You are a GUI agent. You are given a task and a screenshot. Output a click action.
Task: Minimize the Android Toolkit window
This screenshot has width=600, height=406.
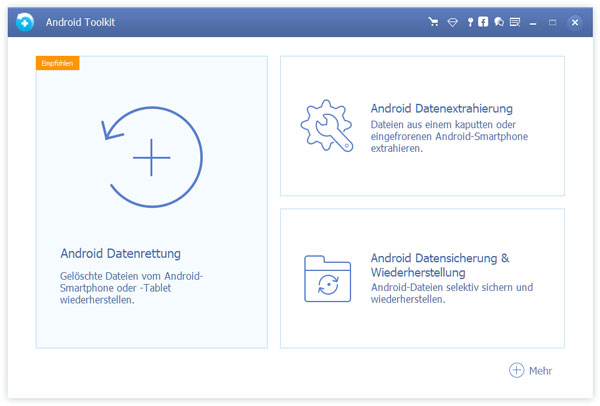click(533, 23)
